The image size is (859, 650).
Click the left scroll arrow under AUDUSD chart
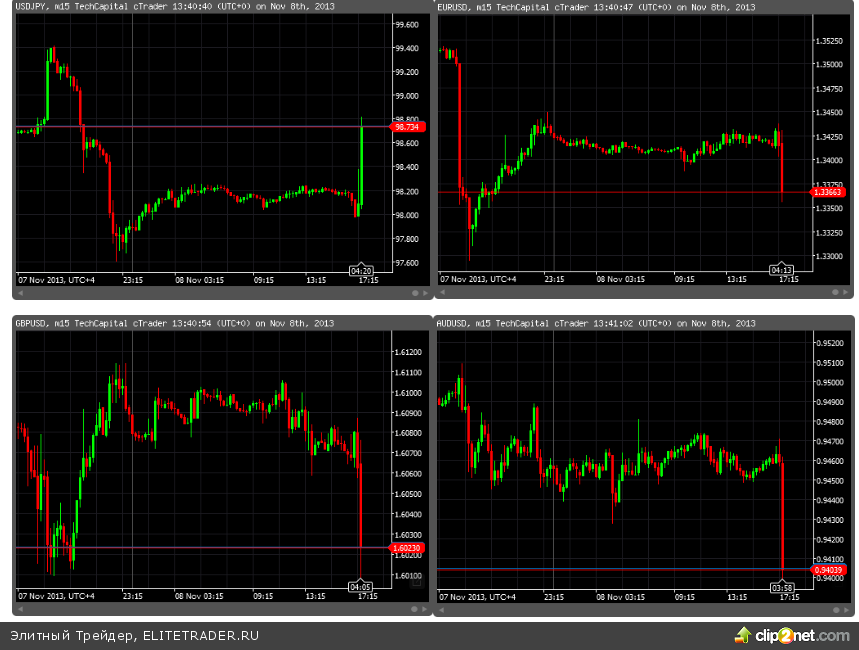(x=441, y=608)
